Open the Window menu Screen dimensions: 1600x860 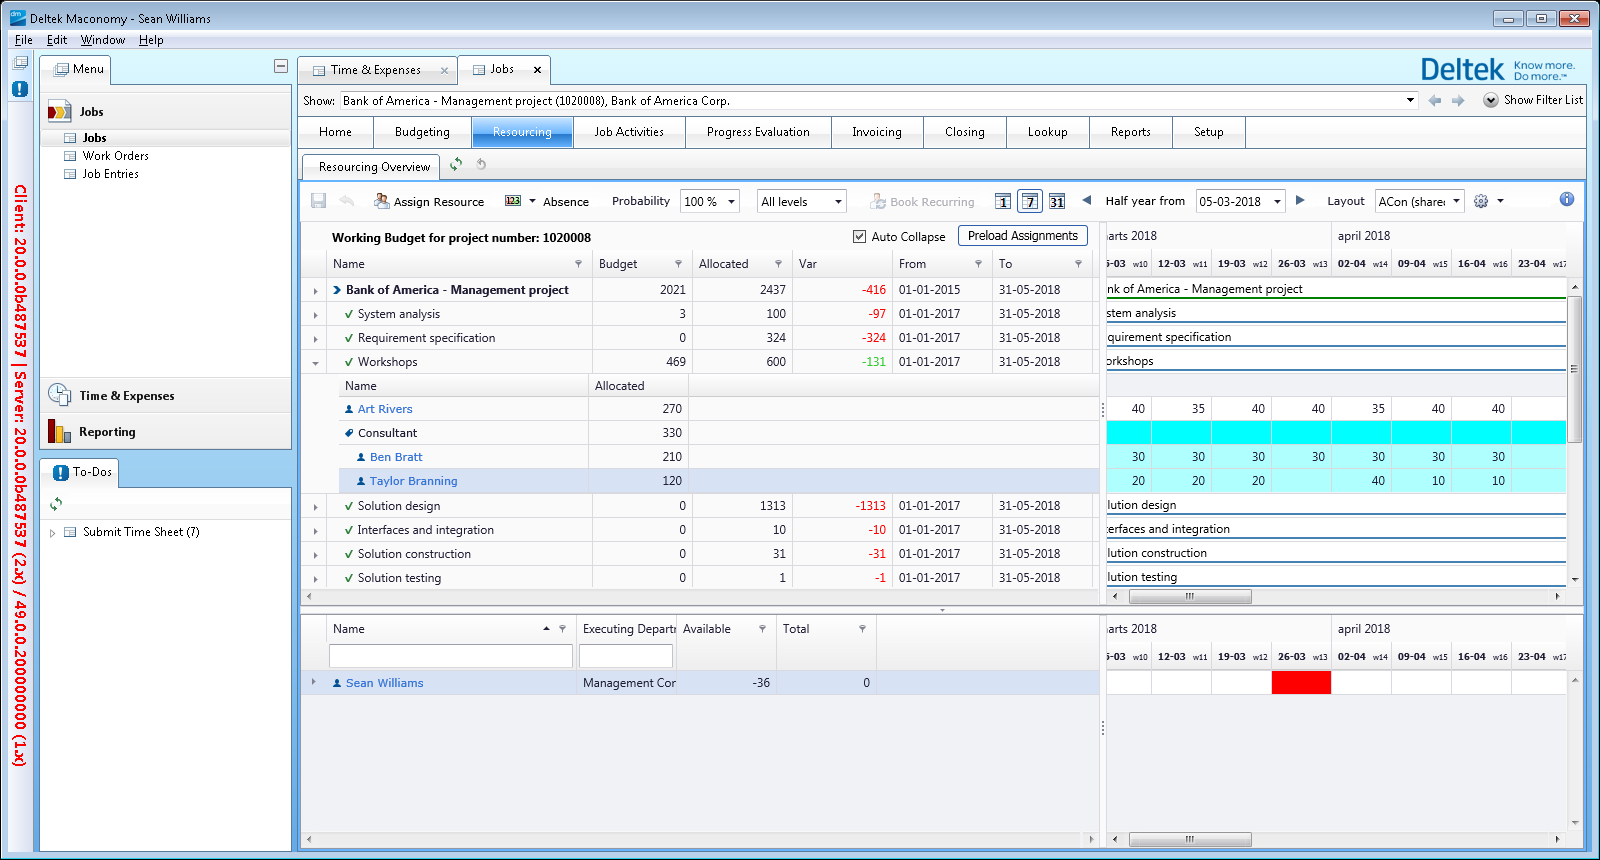click(x=103, y=40)
